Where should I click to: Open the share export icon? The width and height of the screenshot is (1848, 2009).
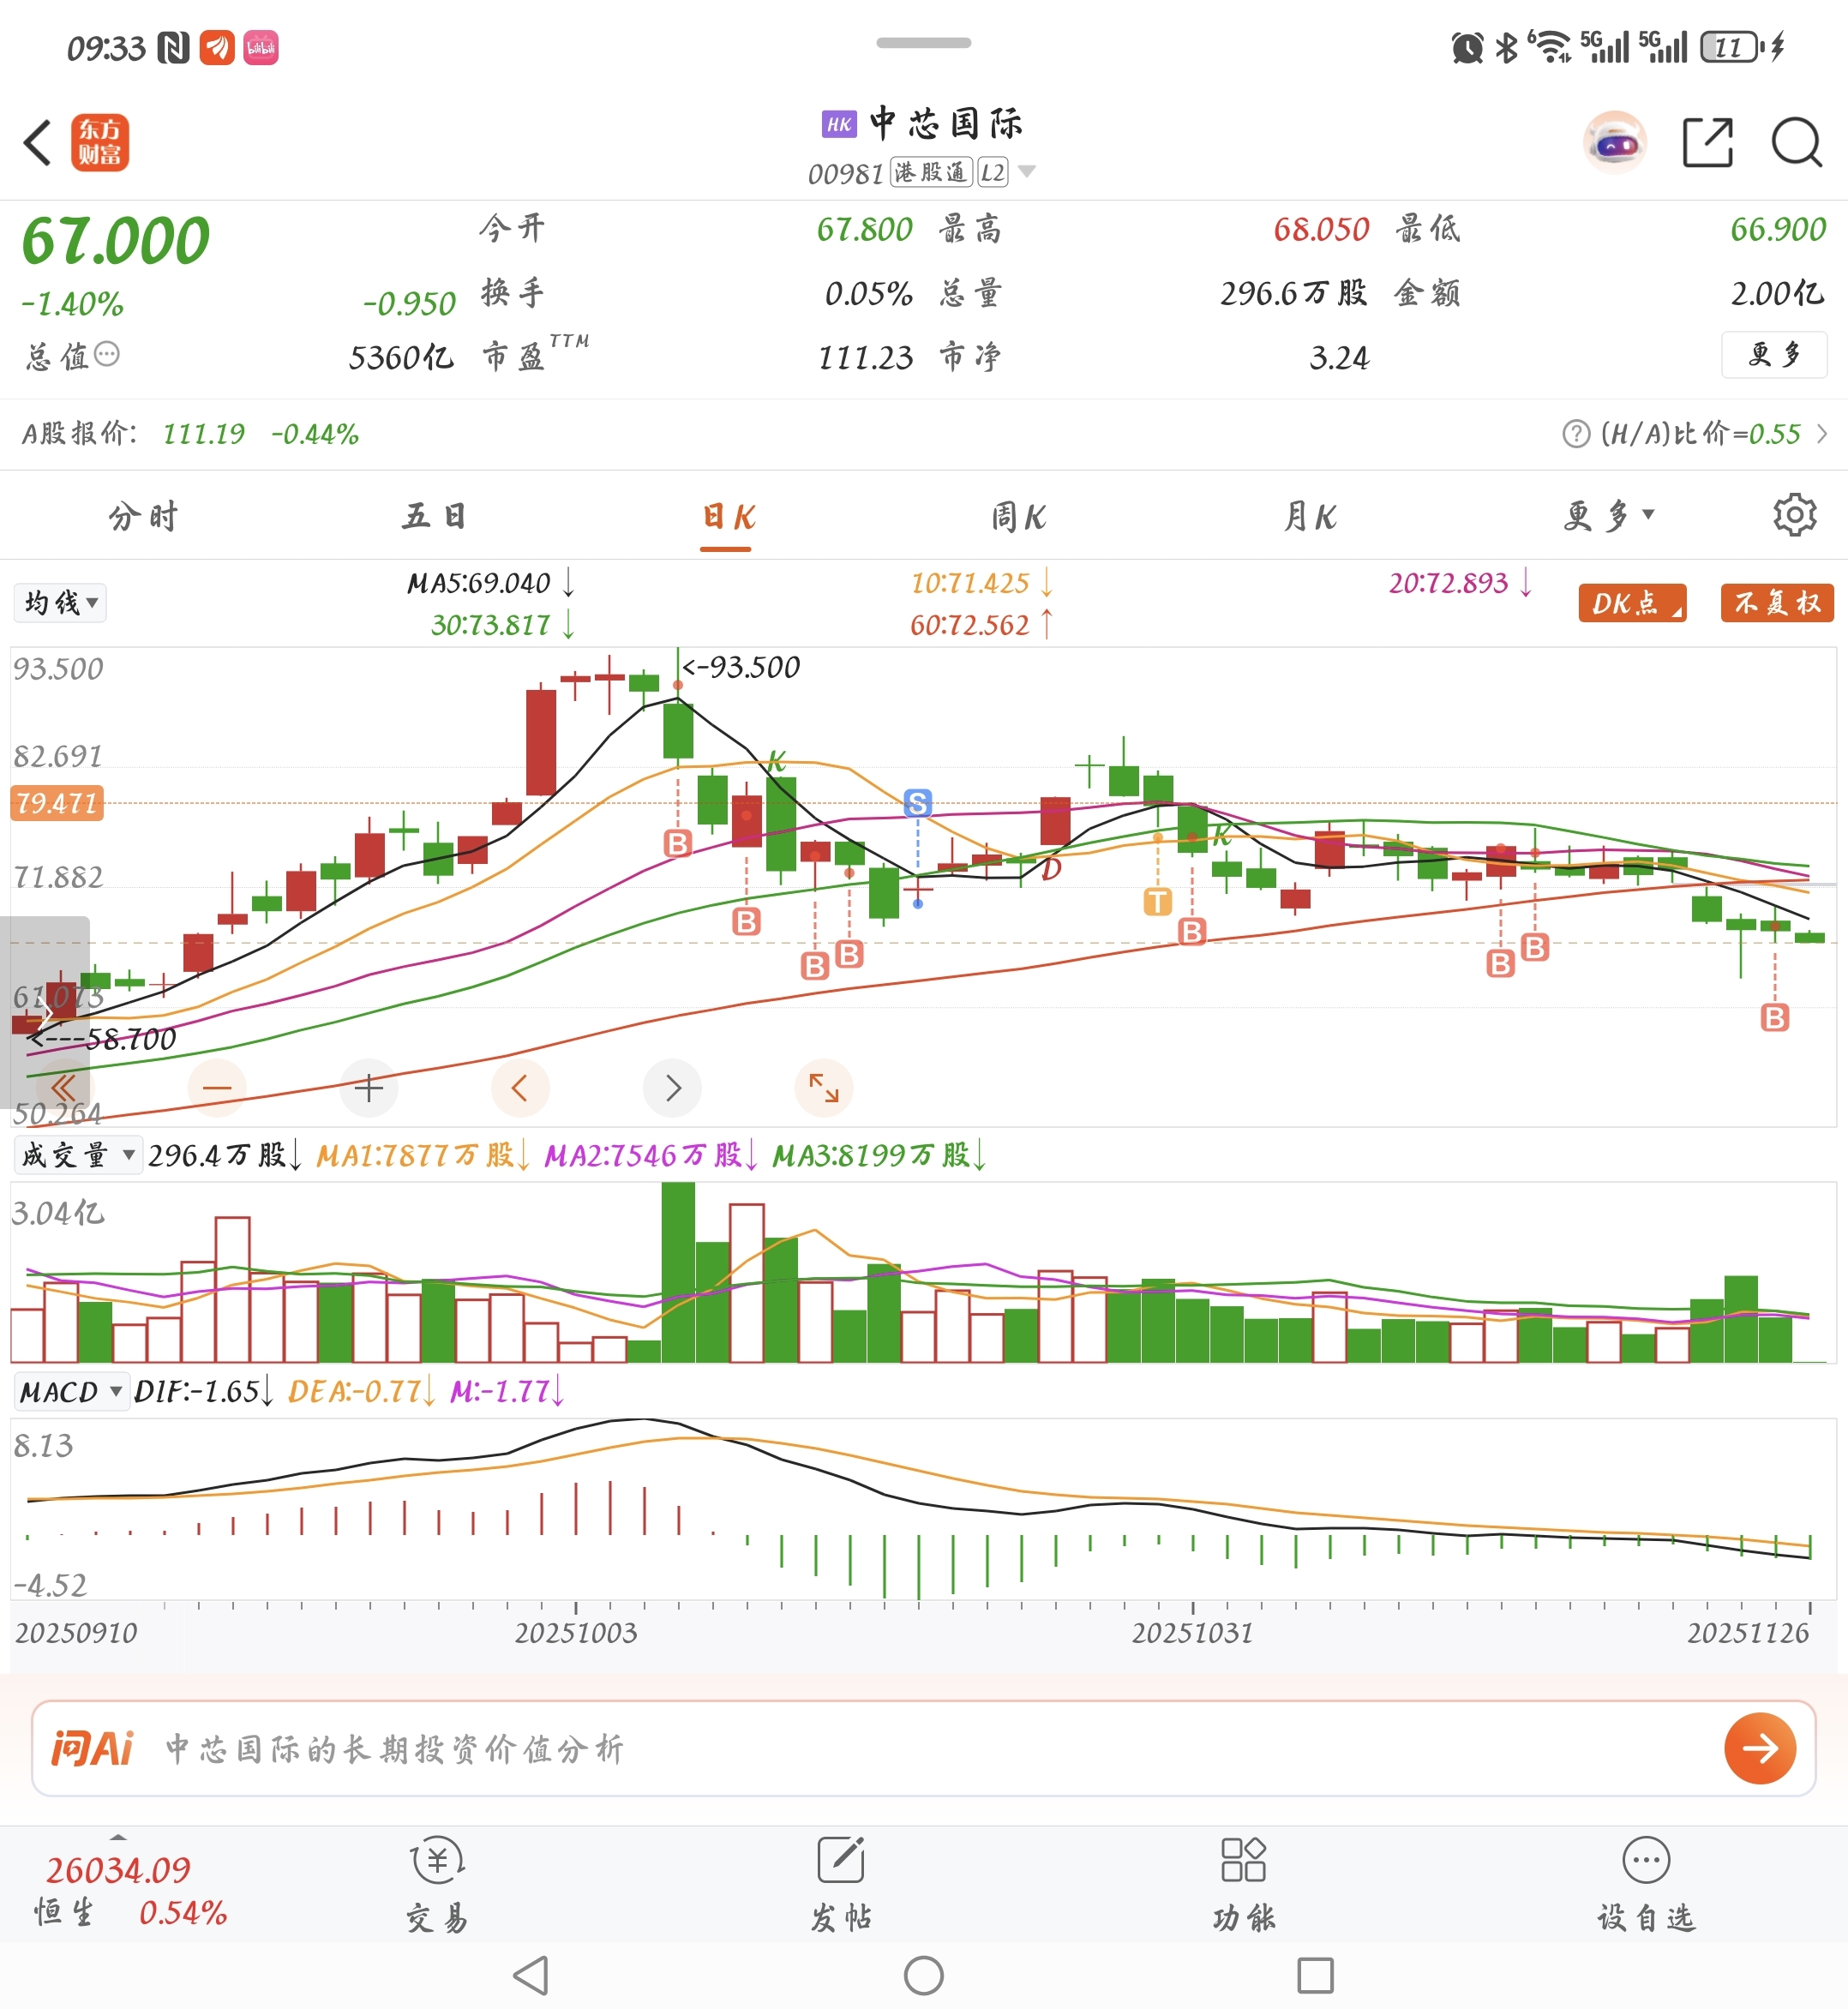(1707, 142)
